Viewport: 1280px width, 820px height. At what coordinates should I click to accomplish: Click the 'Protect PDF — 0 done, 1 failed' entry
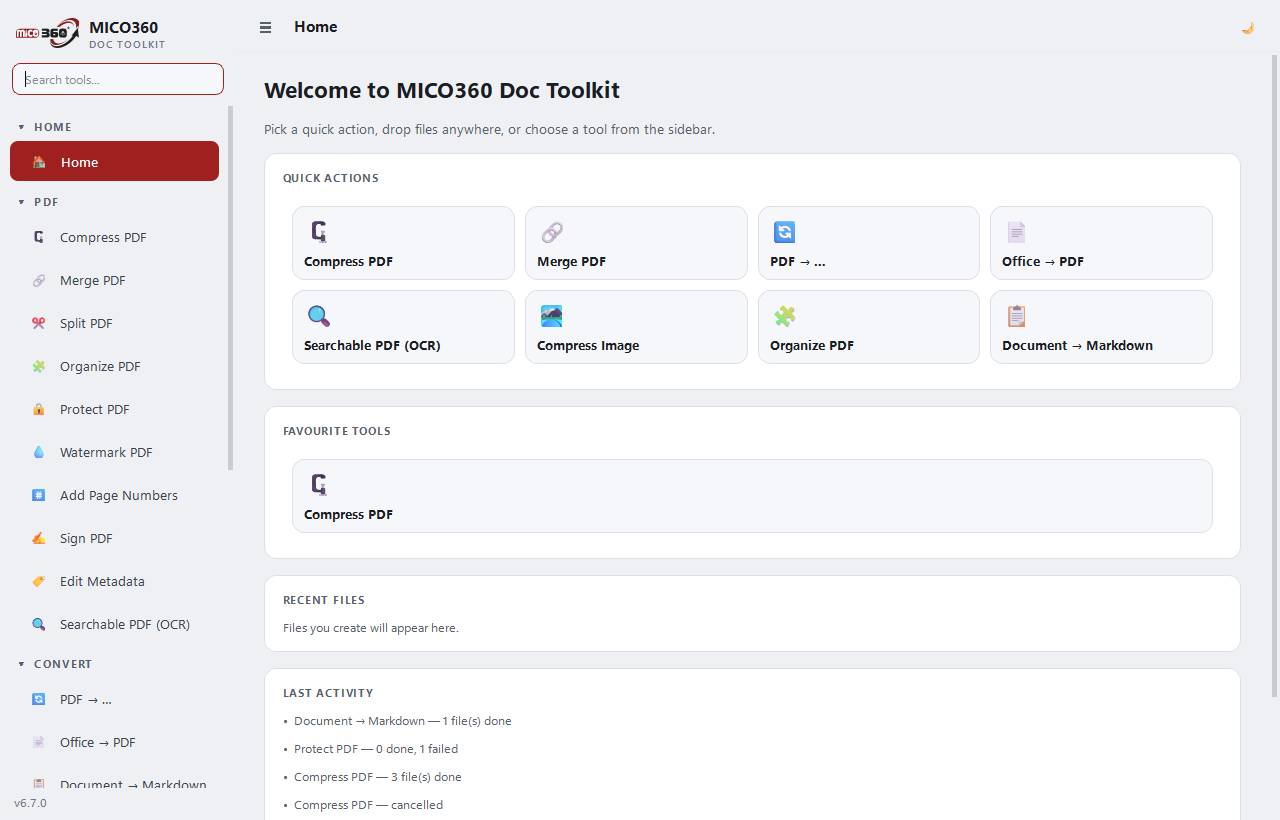pos(376,749)
